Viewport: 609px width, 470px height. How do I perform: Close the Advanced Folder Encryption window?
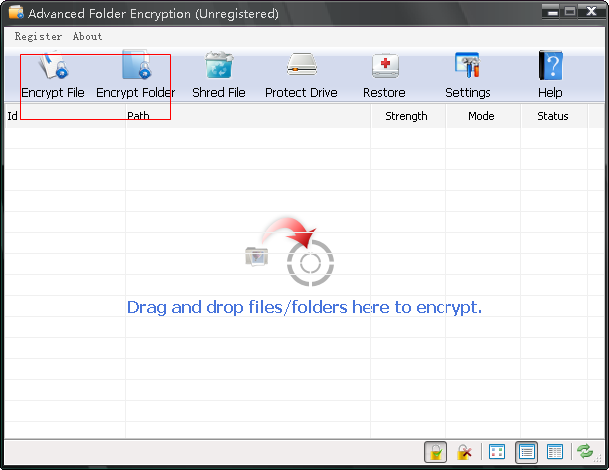coord(592,12)
